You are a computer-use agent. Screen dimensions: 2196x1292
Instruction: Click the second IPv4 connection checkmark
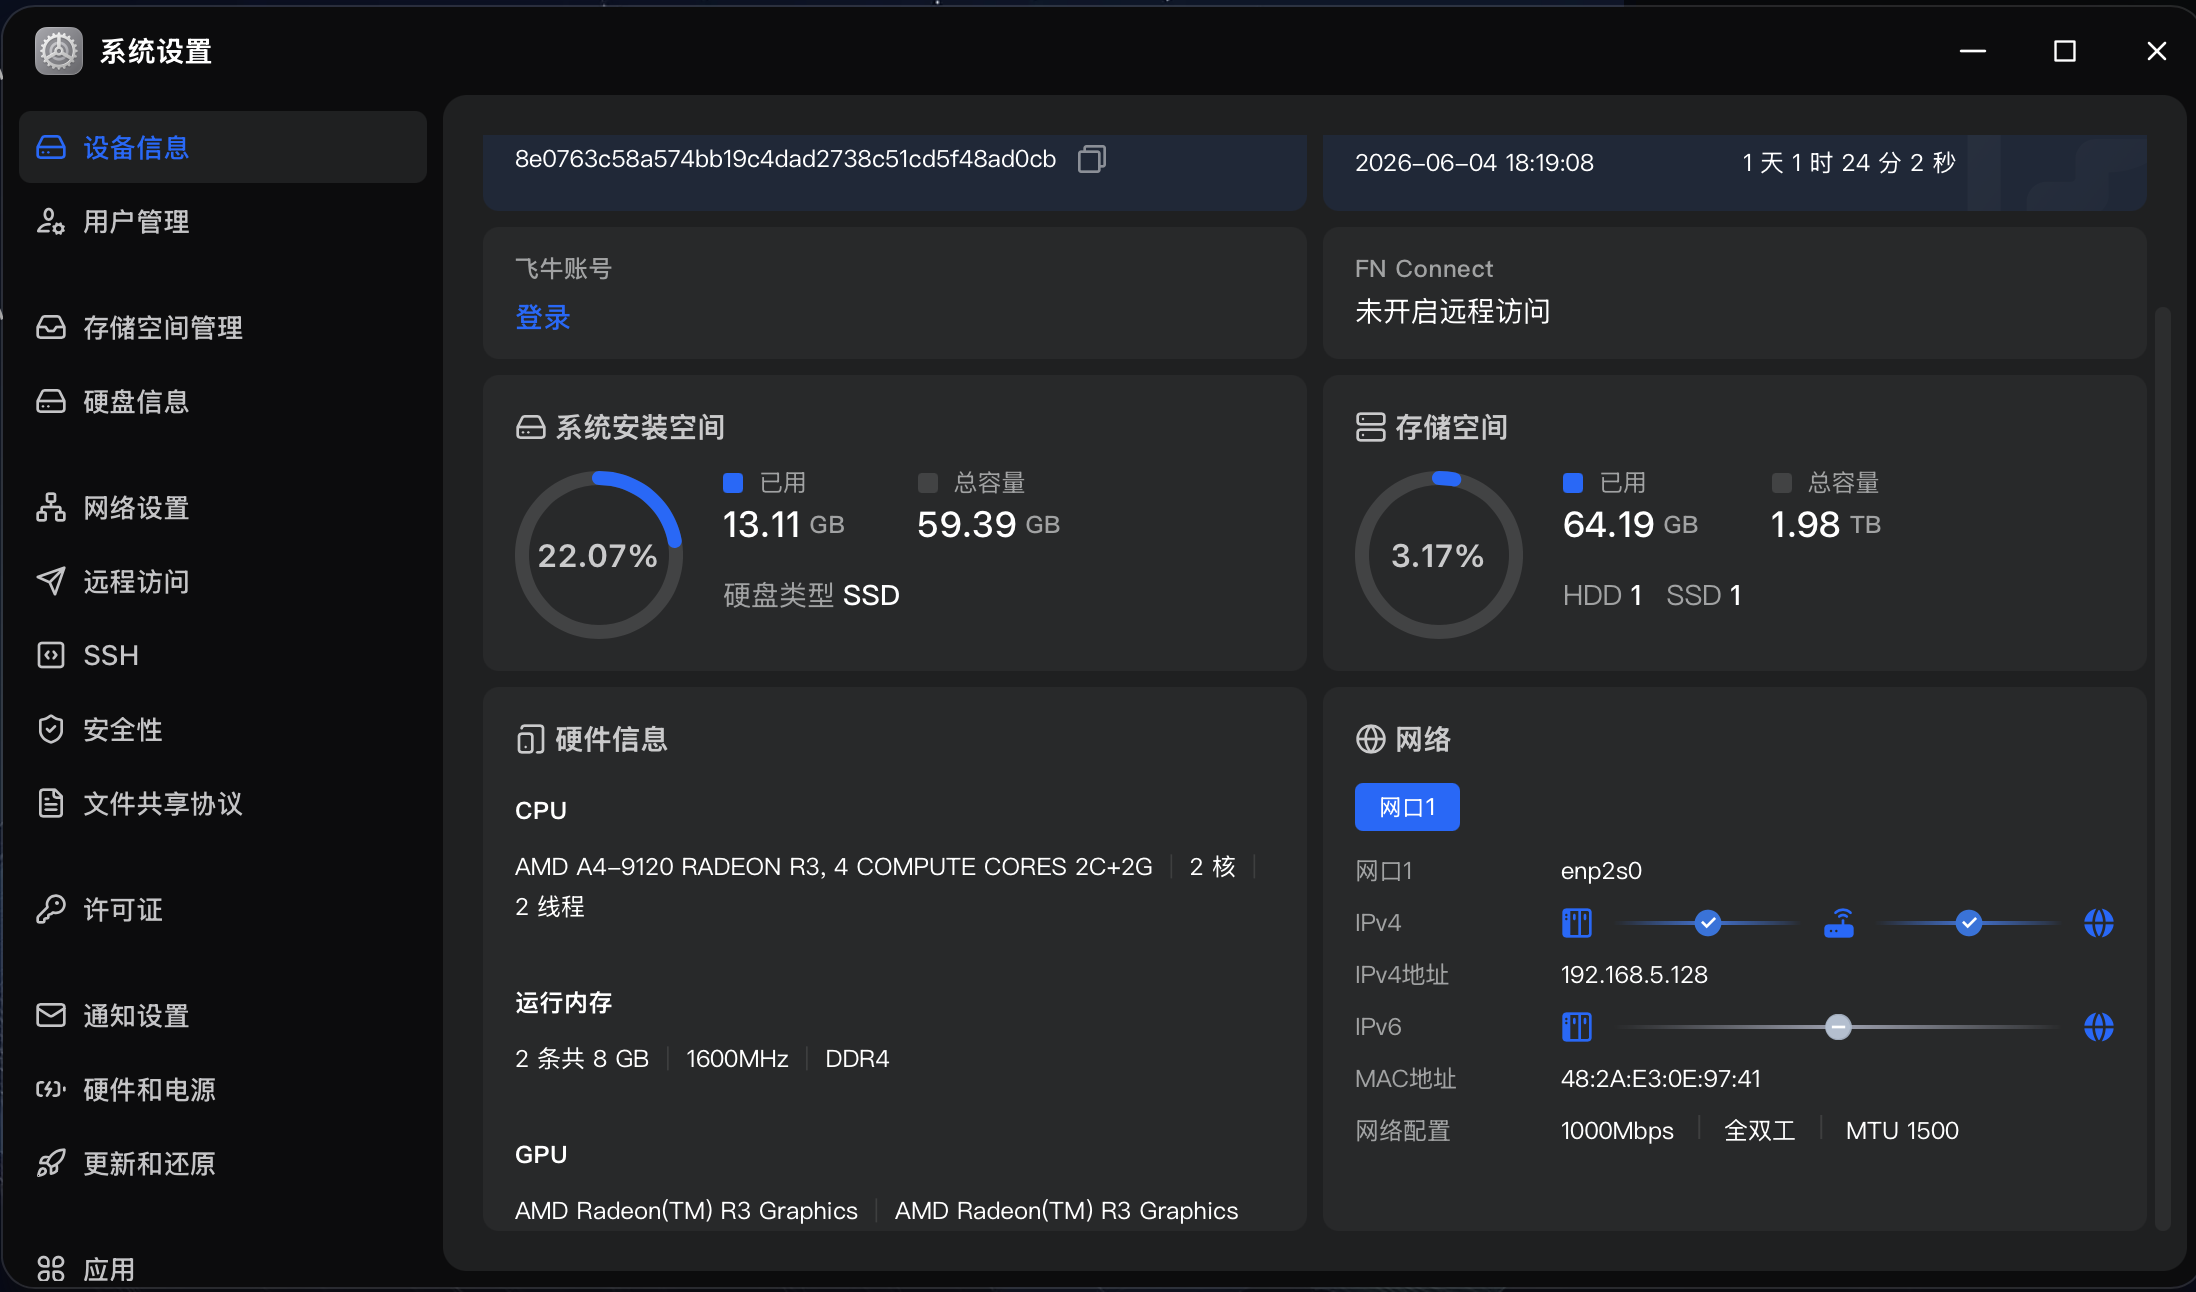tap(1969, 923)
